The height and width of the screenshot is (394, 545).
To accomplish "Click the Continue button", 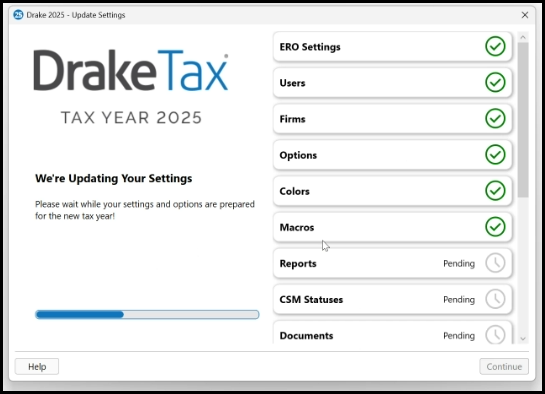I will 504,367.
